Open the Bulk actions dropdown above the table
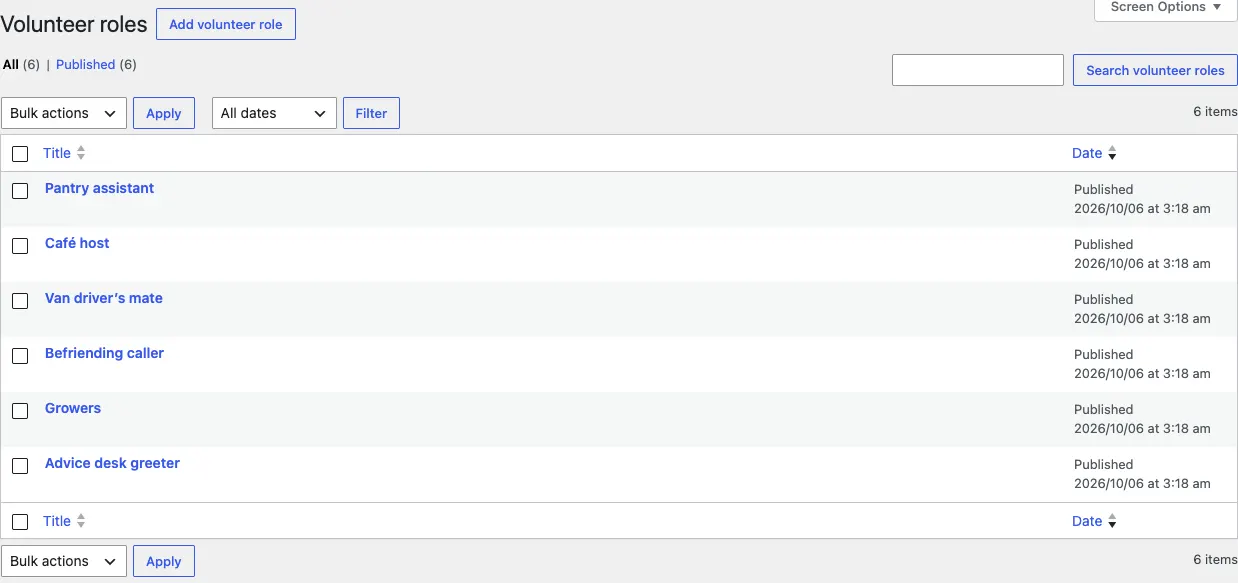1238x583 pixels. tap(64, 113)
